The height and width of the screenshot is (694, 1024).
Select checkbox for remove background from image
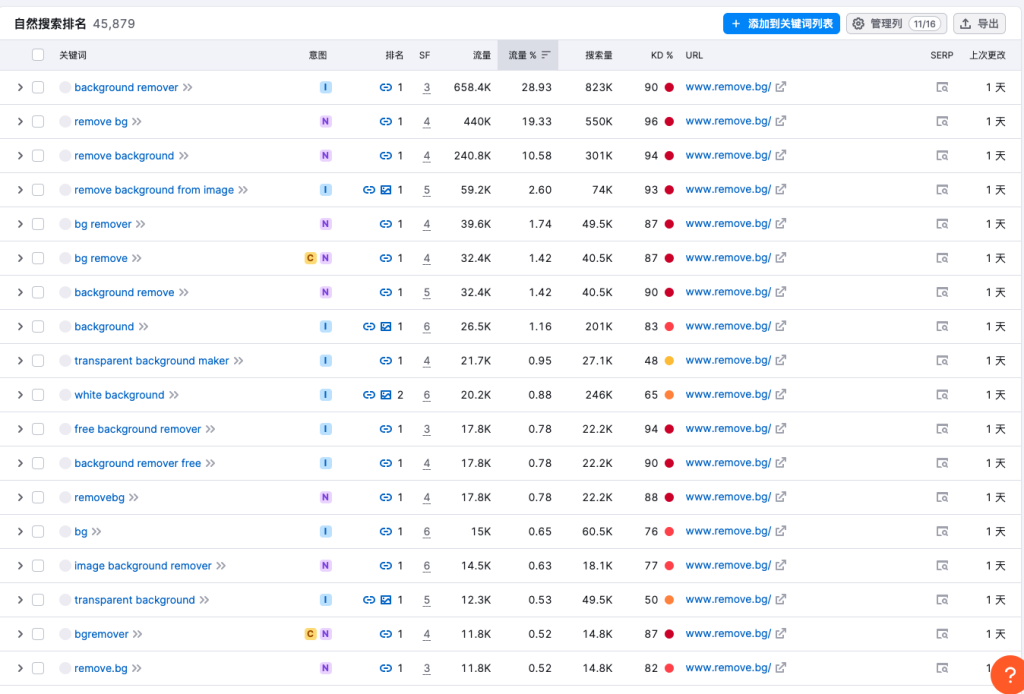[x=38, y=190]
